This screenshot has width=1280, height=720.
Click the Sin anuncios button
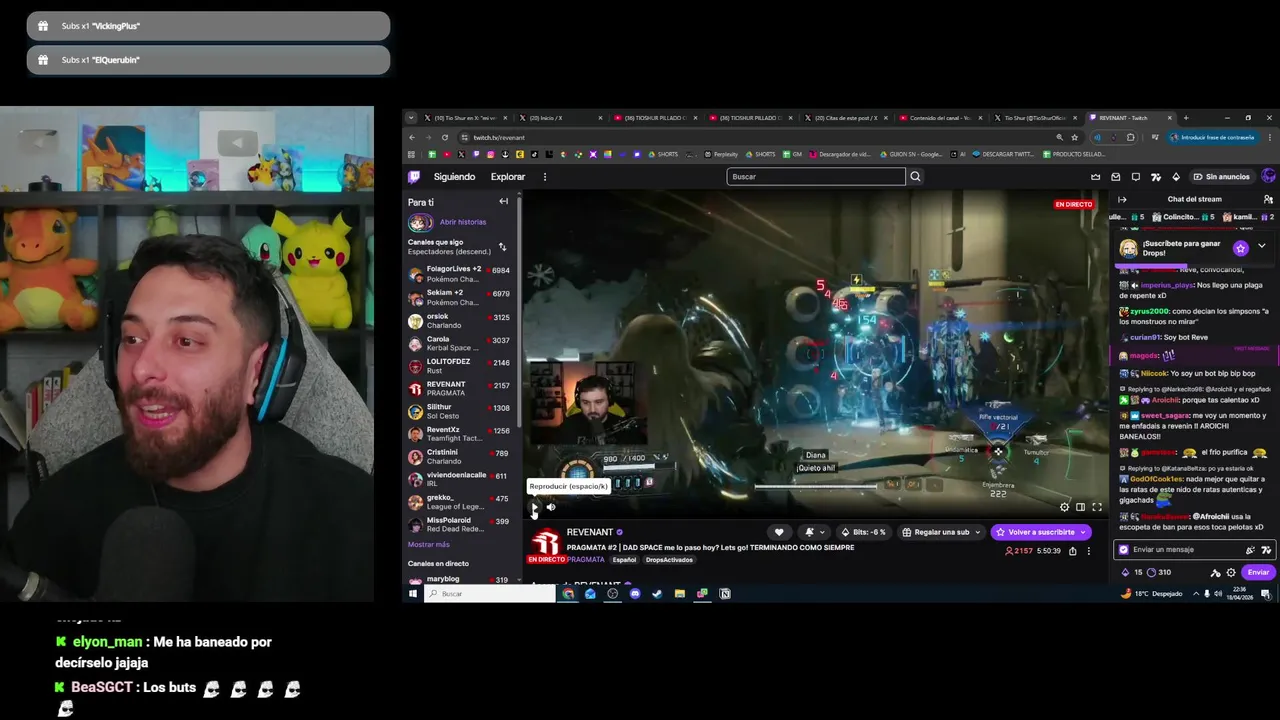1222,177
